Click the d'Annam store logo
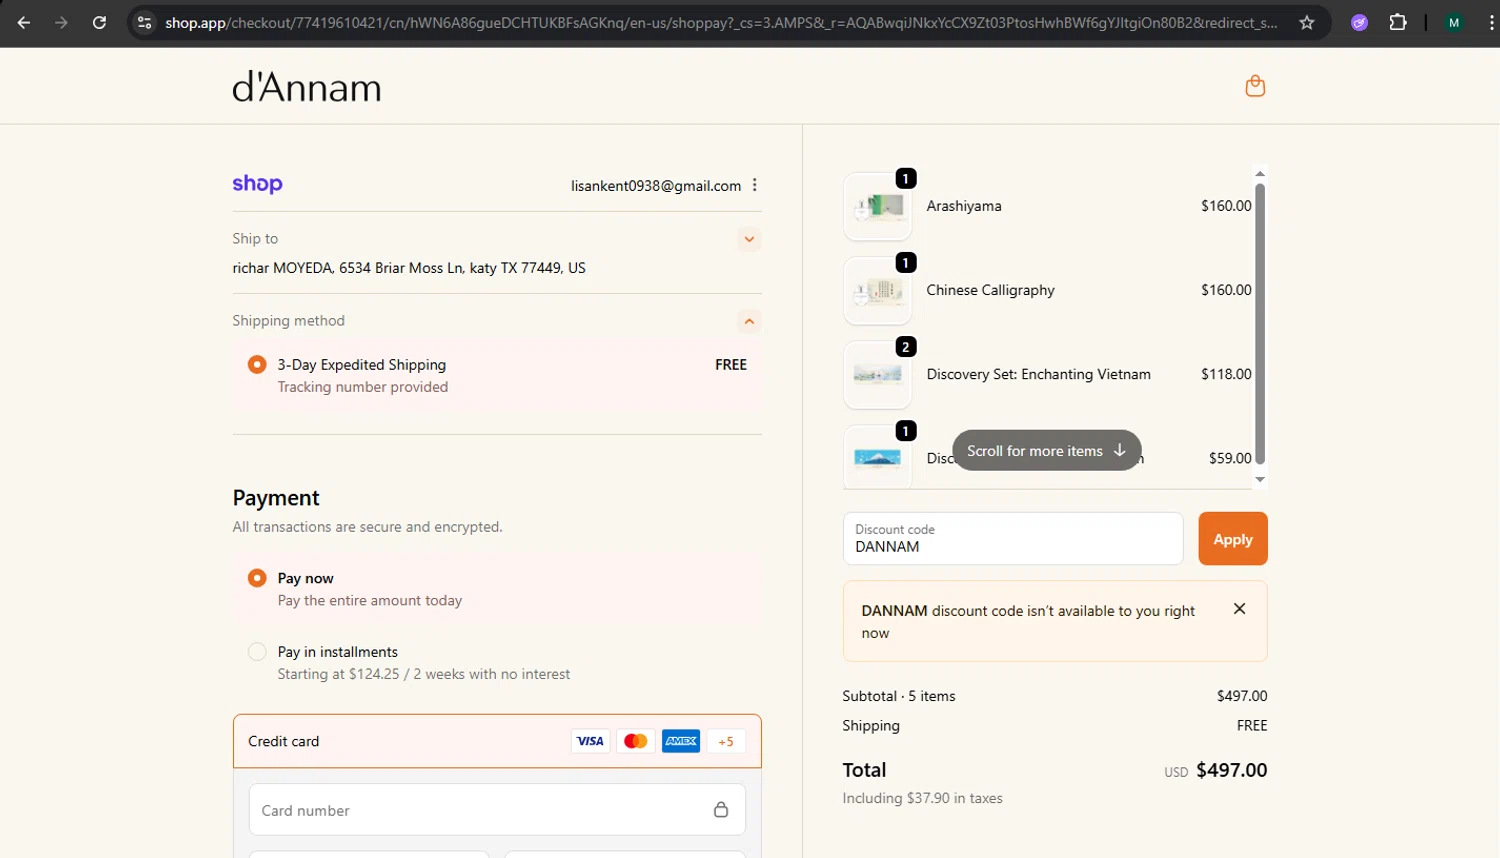The image size is (1500, 858). pyautogui.click(x=307, y=87)
